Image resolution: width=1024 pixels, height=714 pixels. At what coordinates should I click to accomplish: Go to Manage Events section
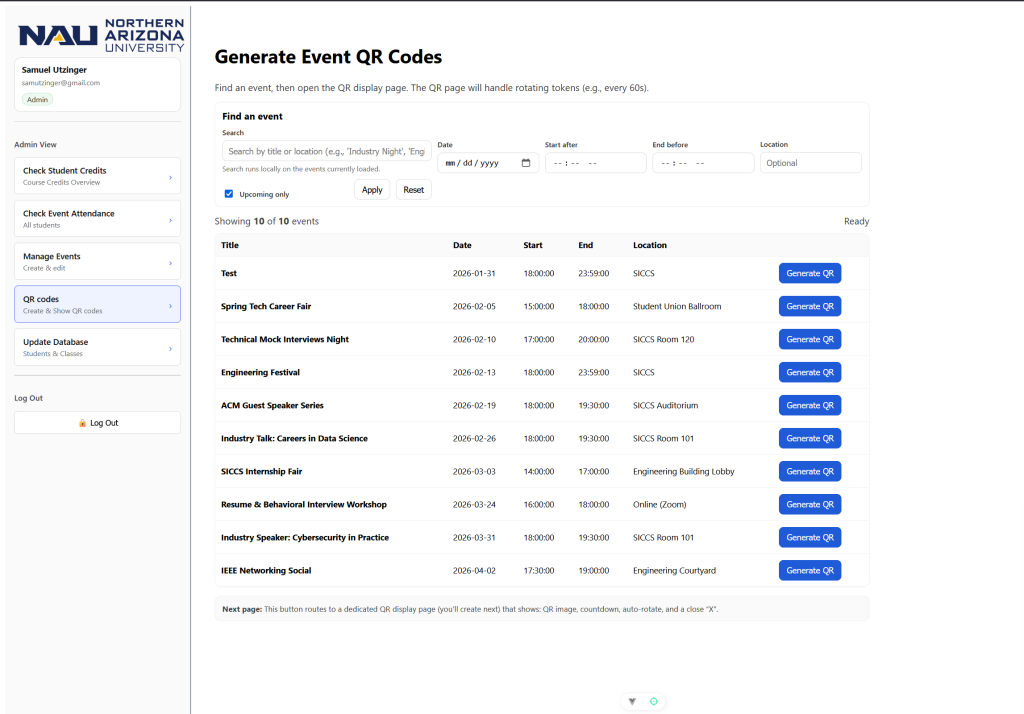click(97, 261)
